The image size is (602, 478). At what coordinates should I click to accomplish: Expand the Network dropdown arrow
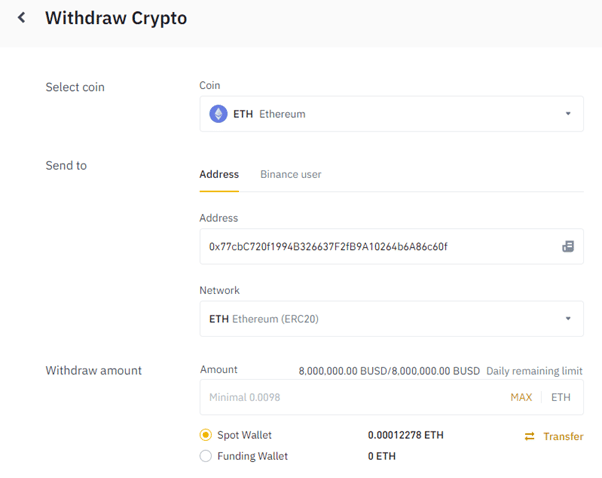point(568,318)
